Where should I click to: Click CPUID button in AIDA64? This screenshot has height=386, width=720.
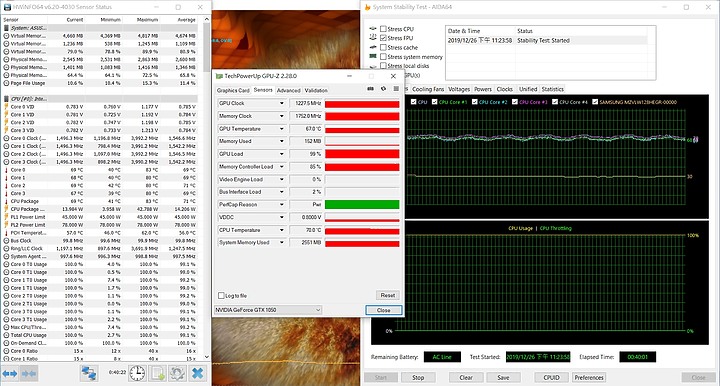click(551, 377)
